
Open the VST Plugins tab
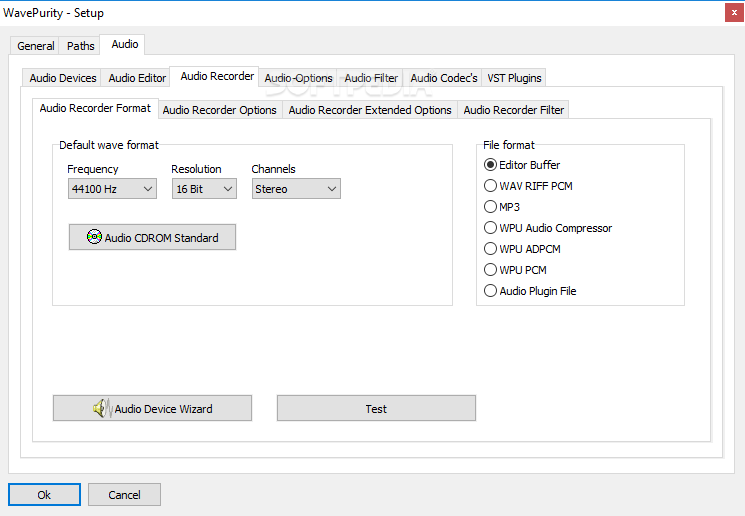pyautogui.click(x=514, y=78)
